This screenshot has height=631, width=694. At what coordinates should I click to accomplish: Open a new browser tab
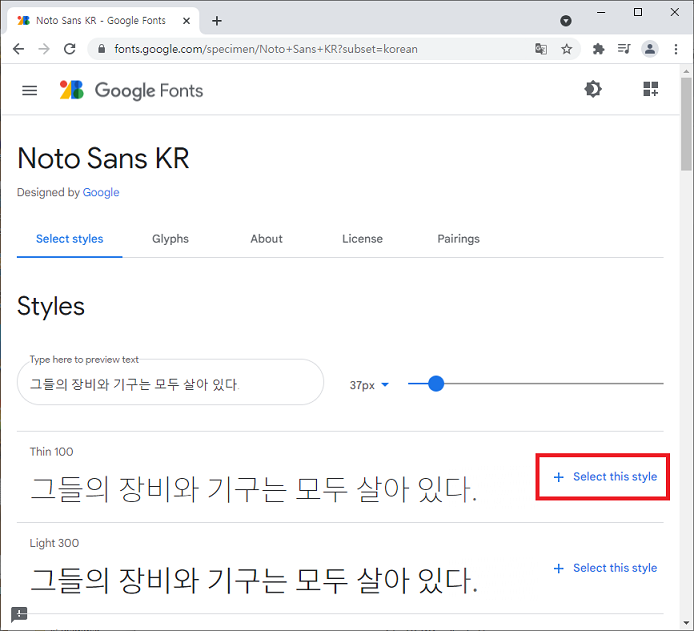(216, 21)
